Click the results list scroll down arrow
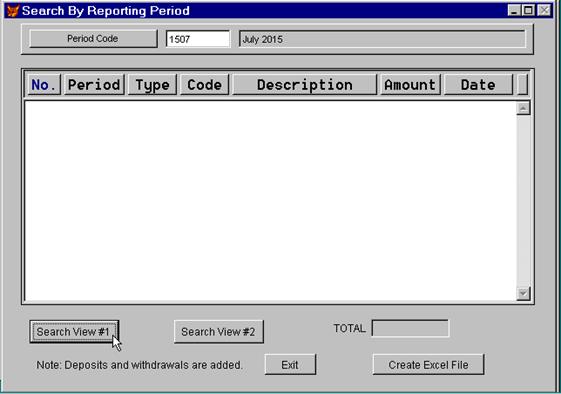Screen dimensions: 561x394 [523, 294]
